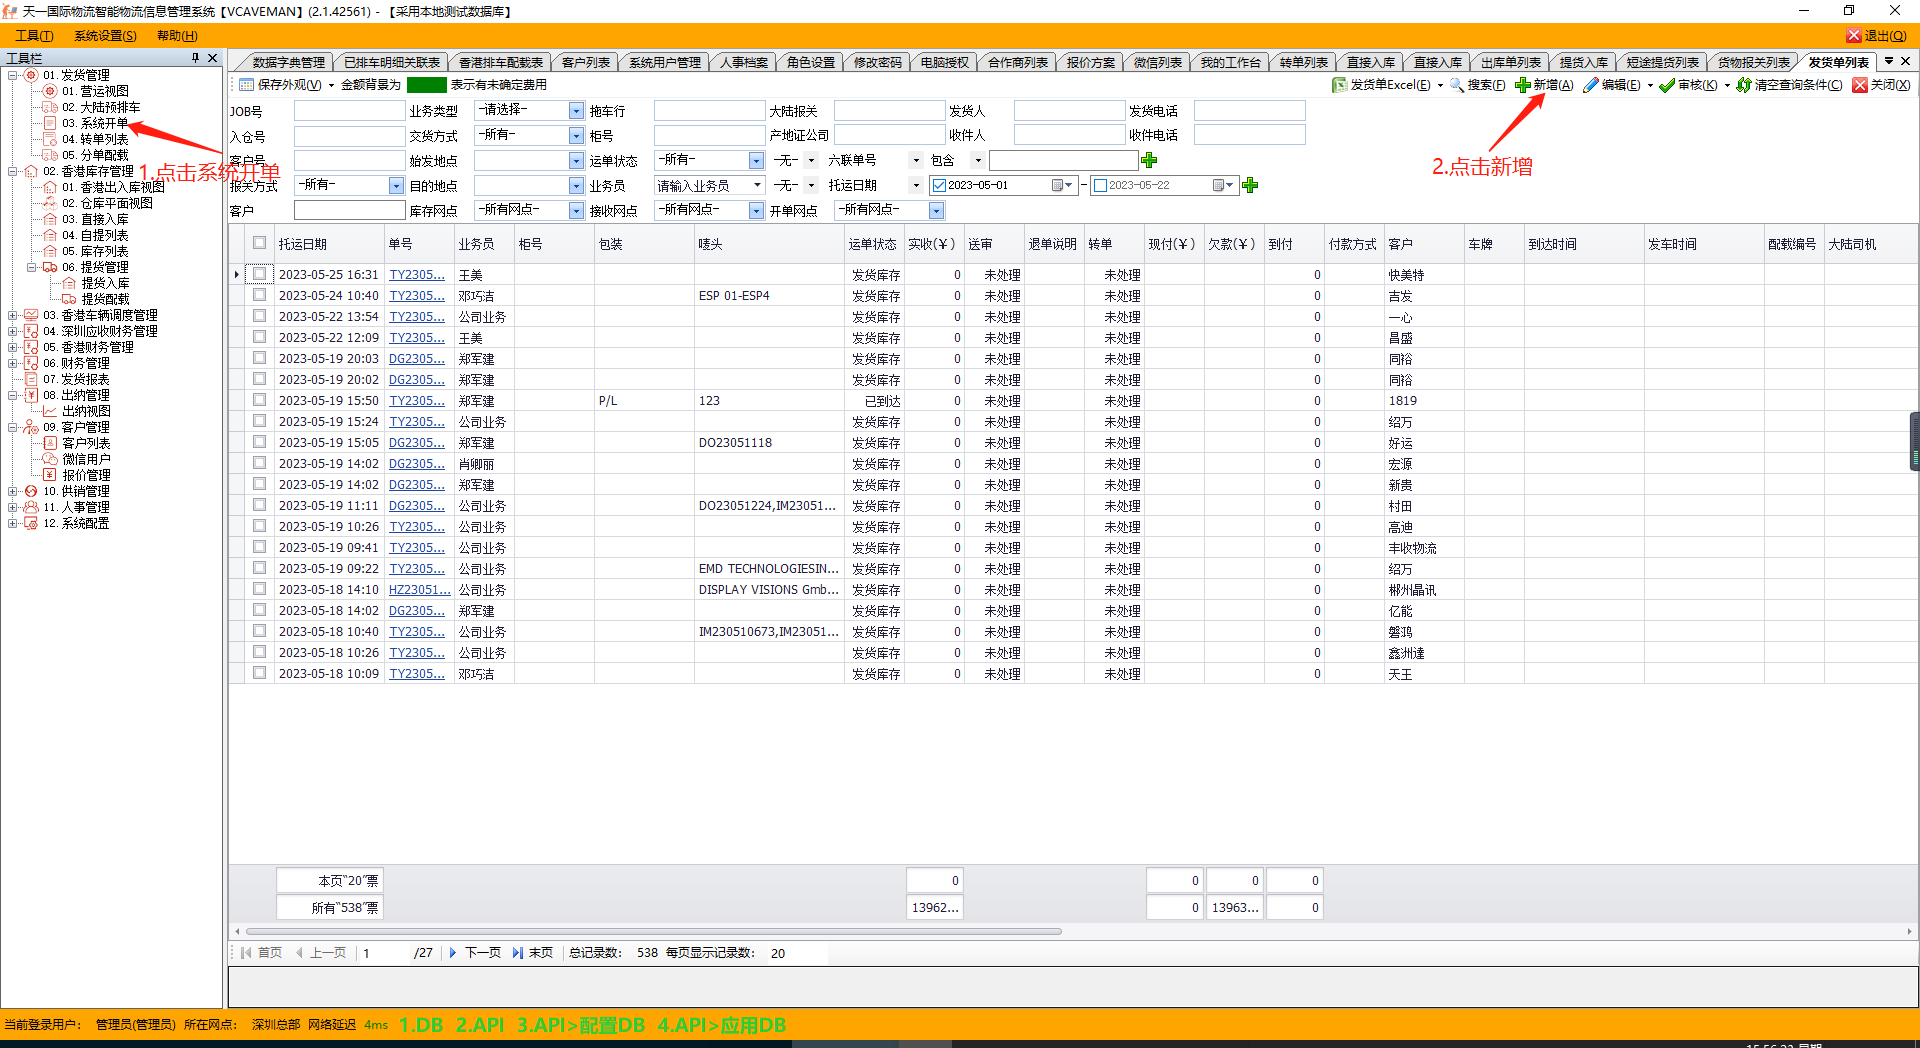Expand the 运单状态 dropdown list
The height and width of the screenshot is (1048, 1920).
756,160
